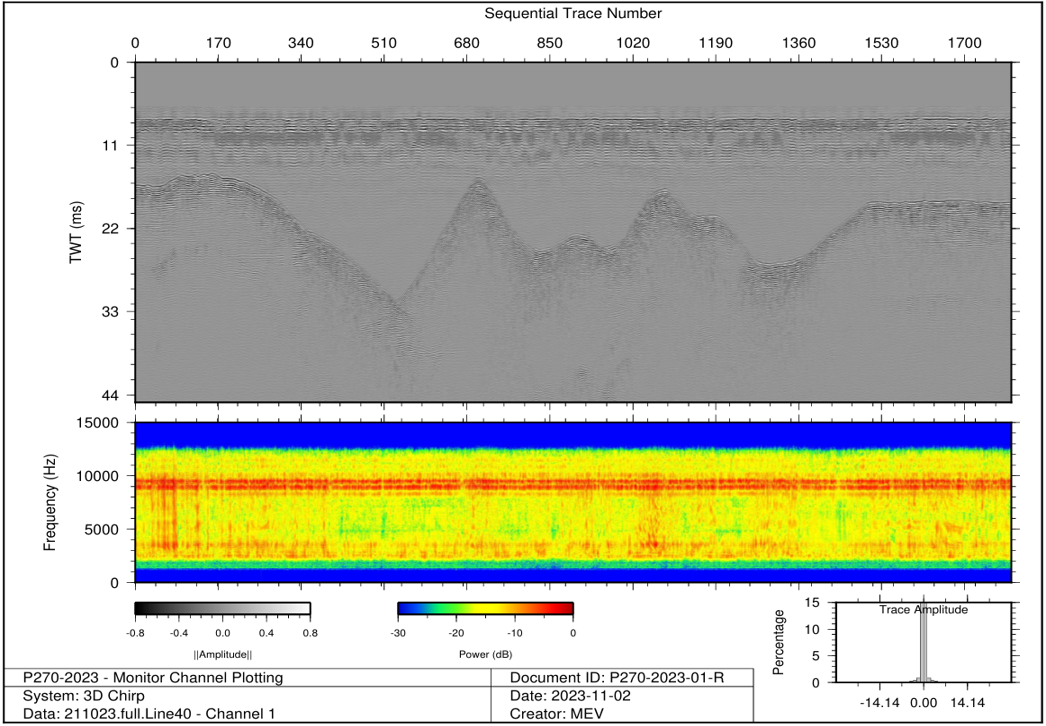Click the Trace Amplitude histogram plot

tap(922, 642)
